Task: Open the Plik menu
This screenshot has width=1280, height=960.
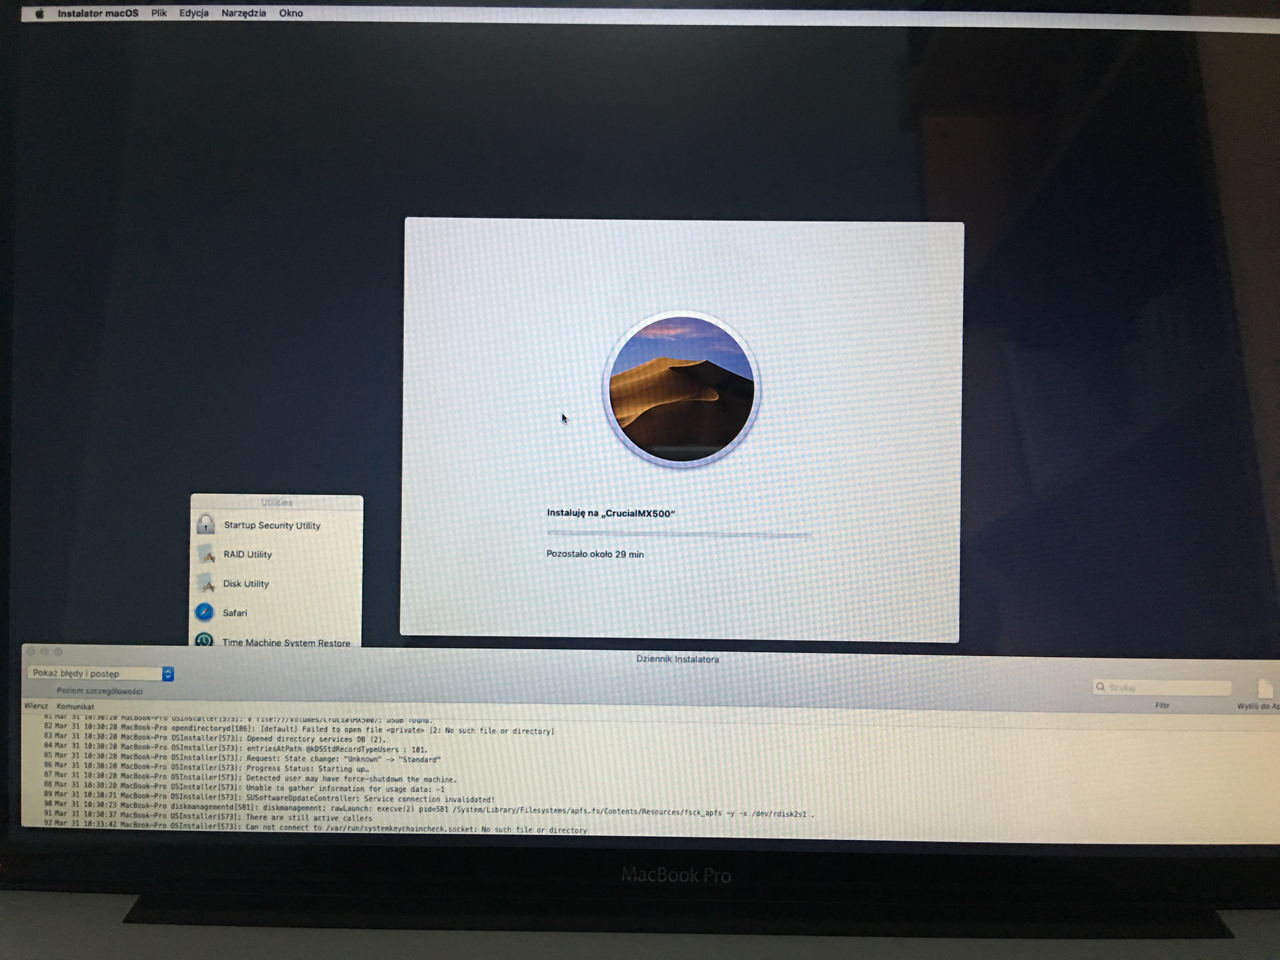Action: click(159, 14)
